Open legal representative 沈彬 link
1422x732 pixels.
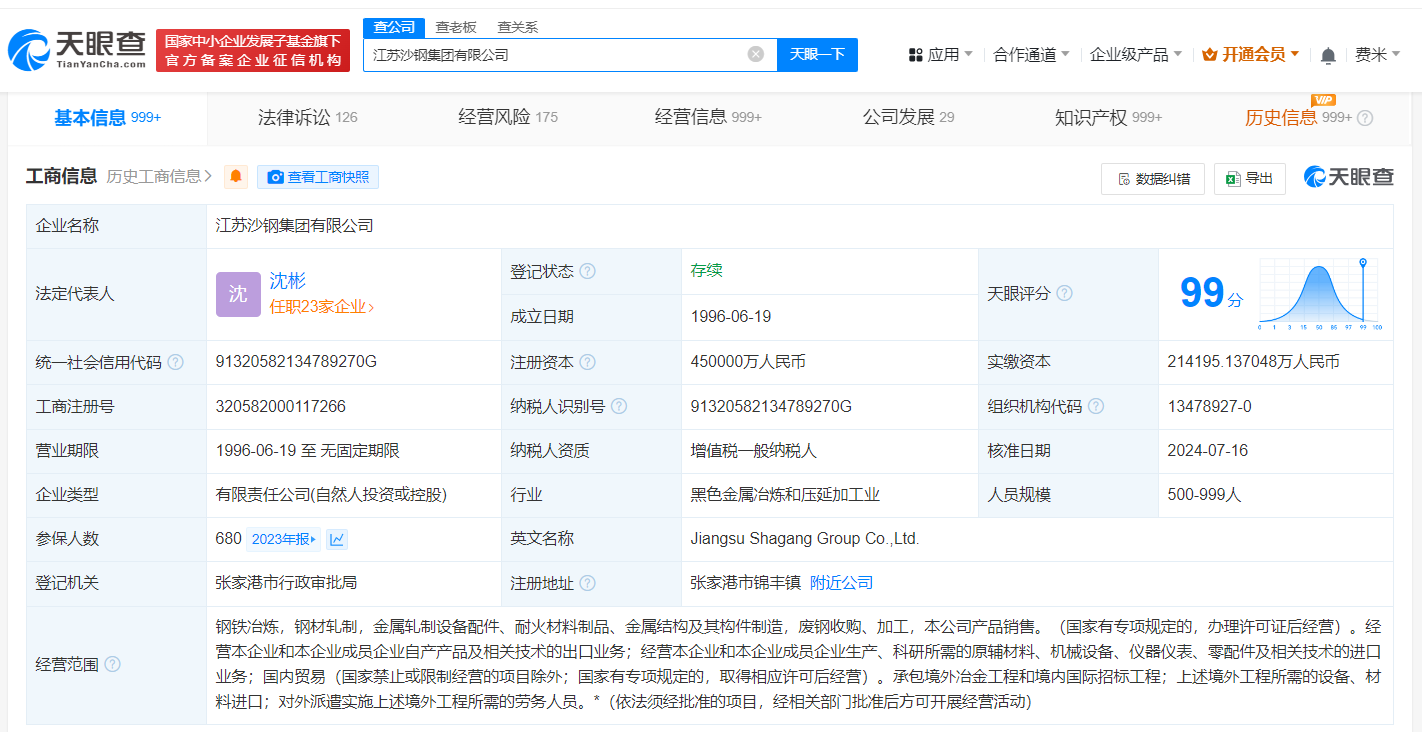click(287, 281)
